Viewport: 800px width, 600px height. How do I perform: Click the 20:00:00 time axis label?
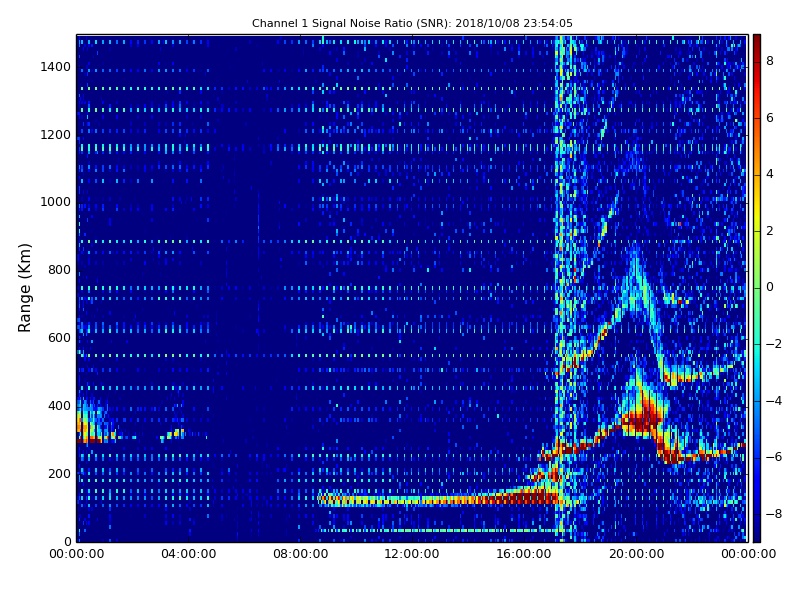pyautogui.click(x=636, y=554)
